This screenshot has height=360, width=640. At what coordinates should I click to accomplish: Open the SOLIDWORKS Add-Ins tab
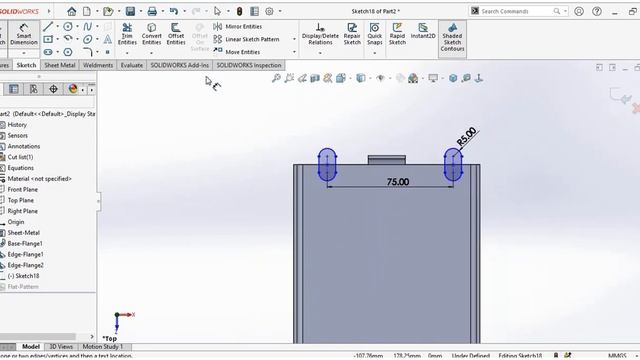180,65
